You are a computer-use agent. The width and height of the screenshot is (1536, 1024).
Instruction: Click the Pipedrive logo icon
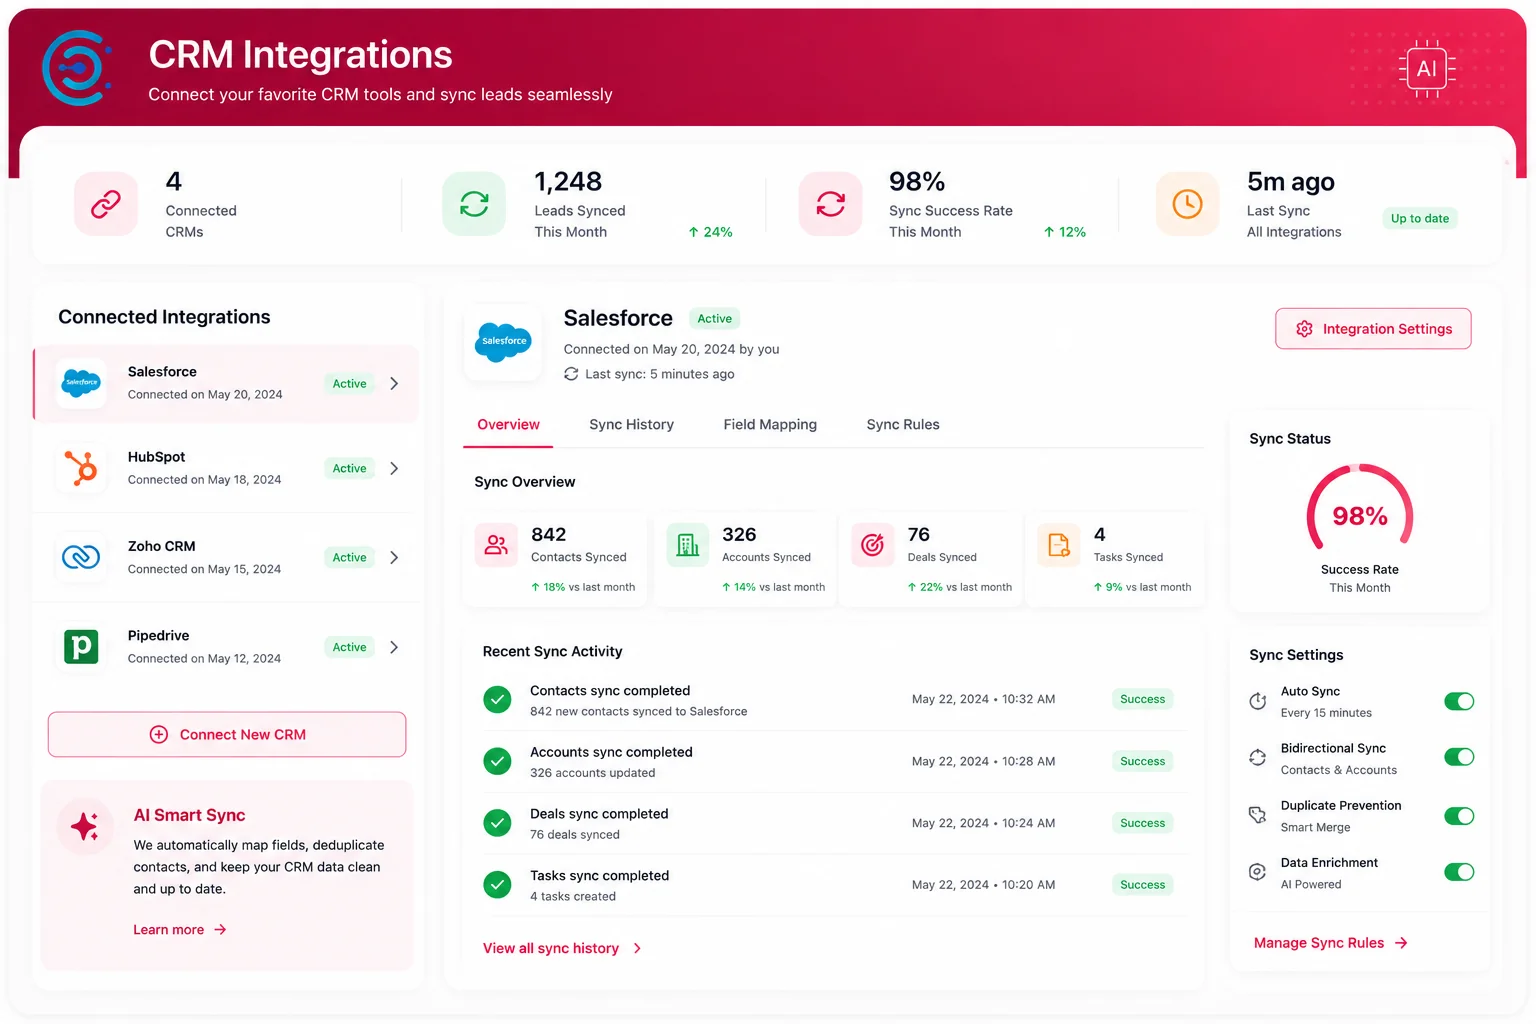coord(81,647)
